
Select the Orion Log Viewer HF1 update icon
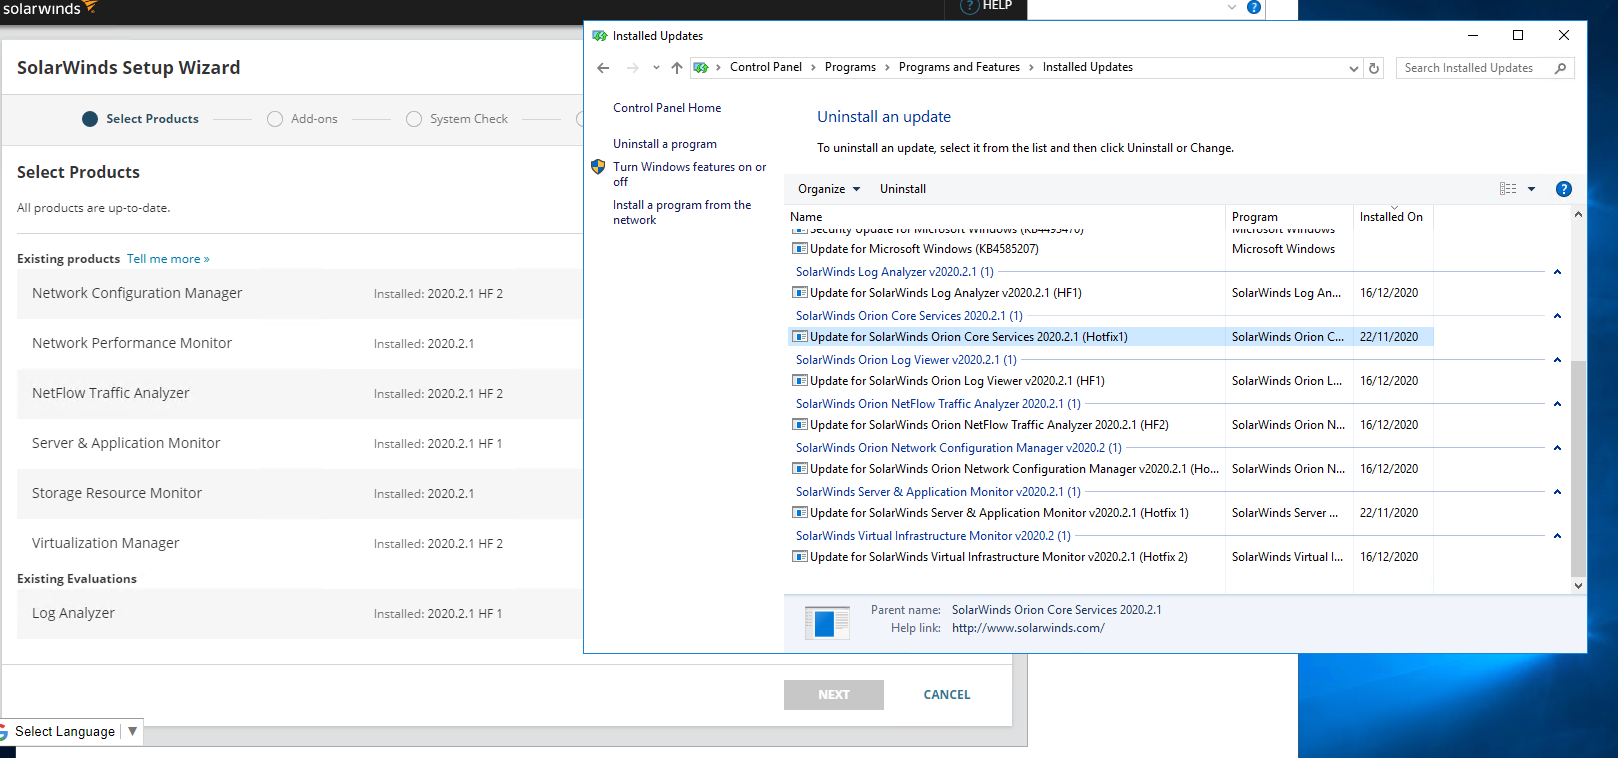click(800, 381)
